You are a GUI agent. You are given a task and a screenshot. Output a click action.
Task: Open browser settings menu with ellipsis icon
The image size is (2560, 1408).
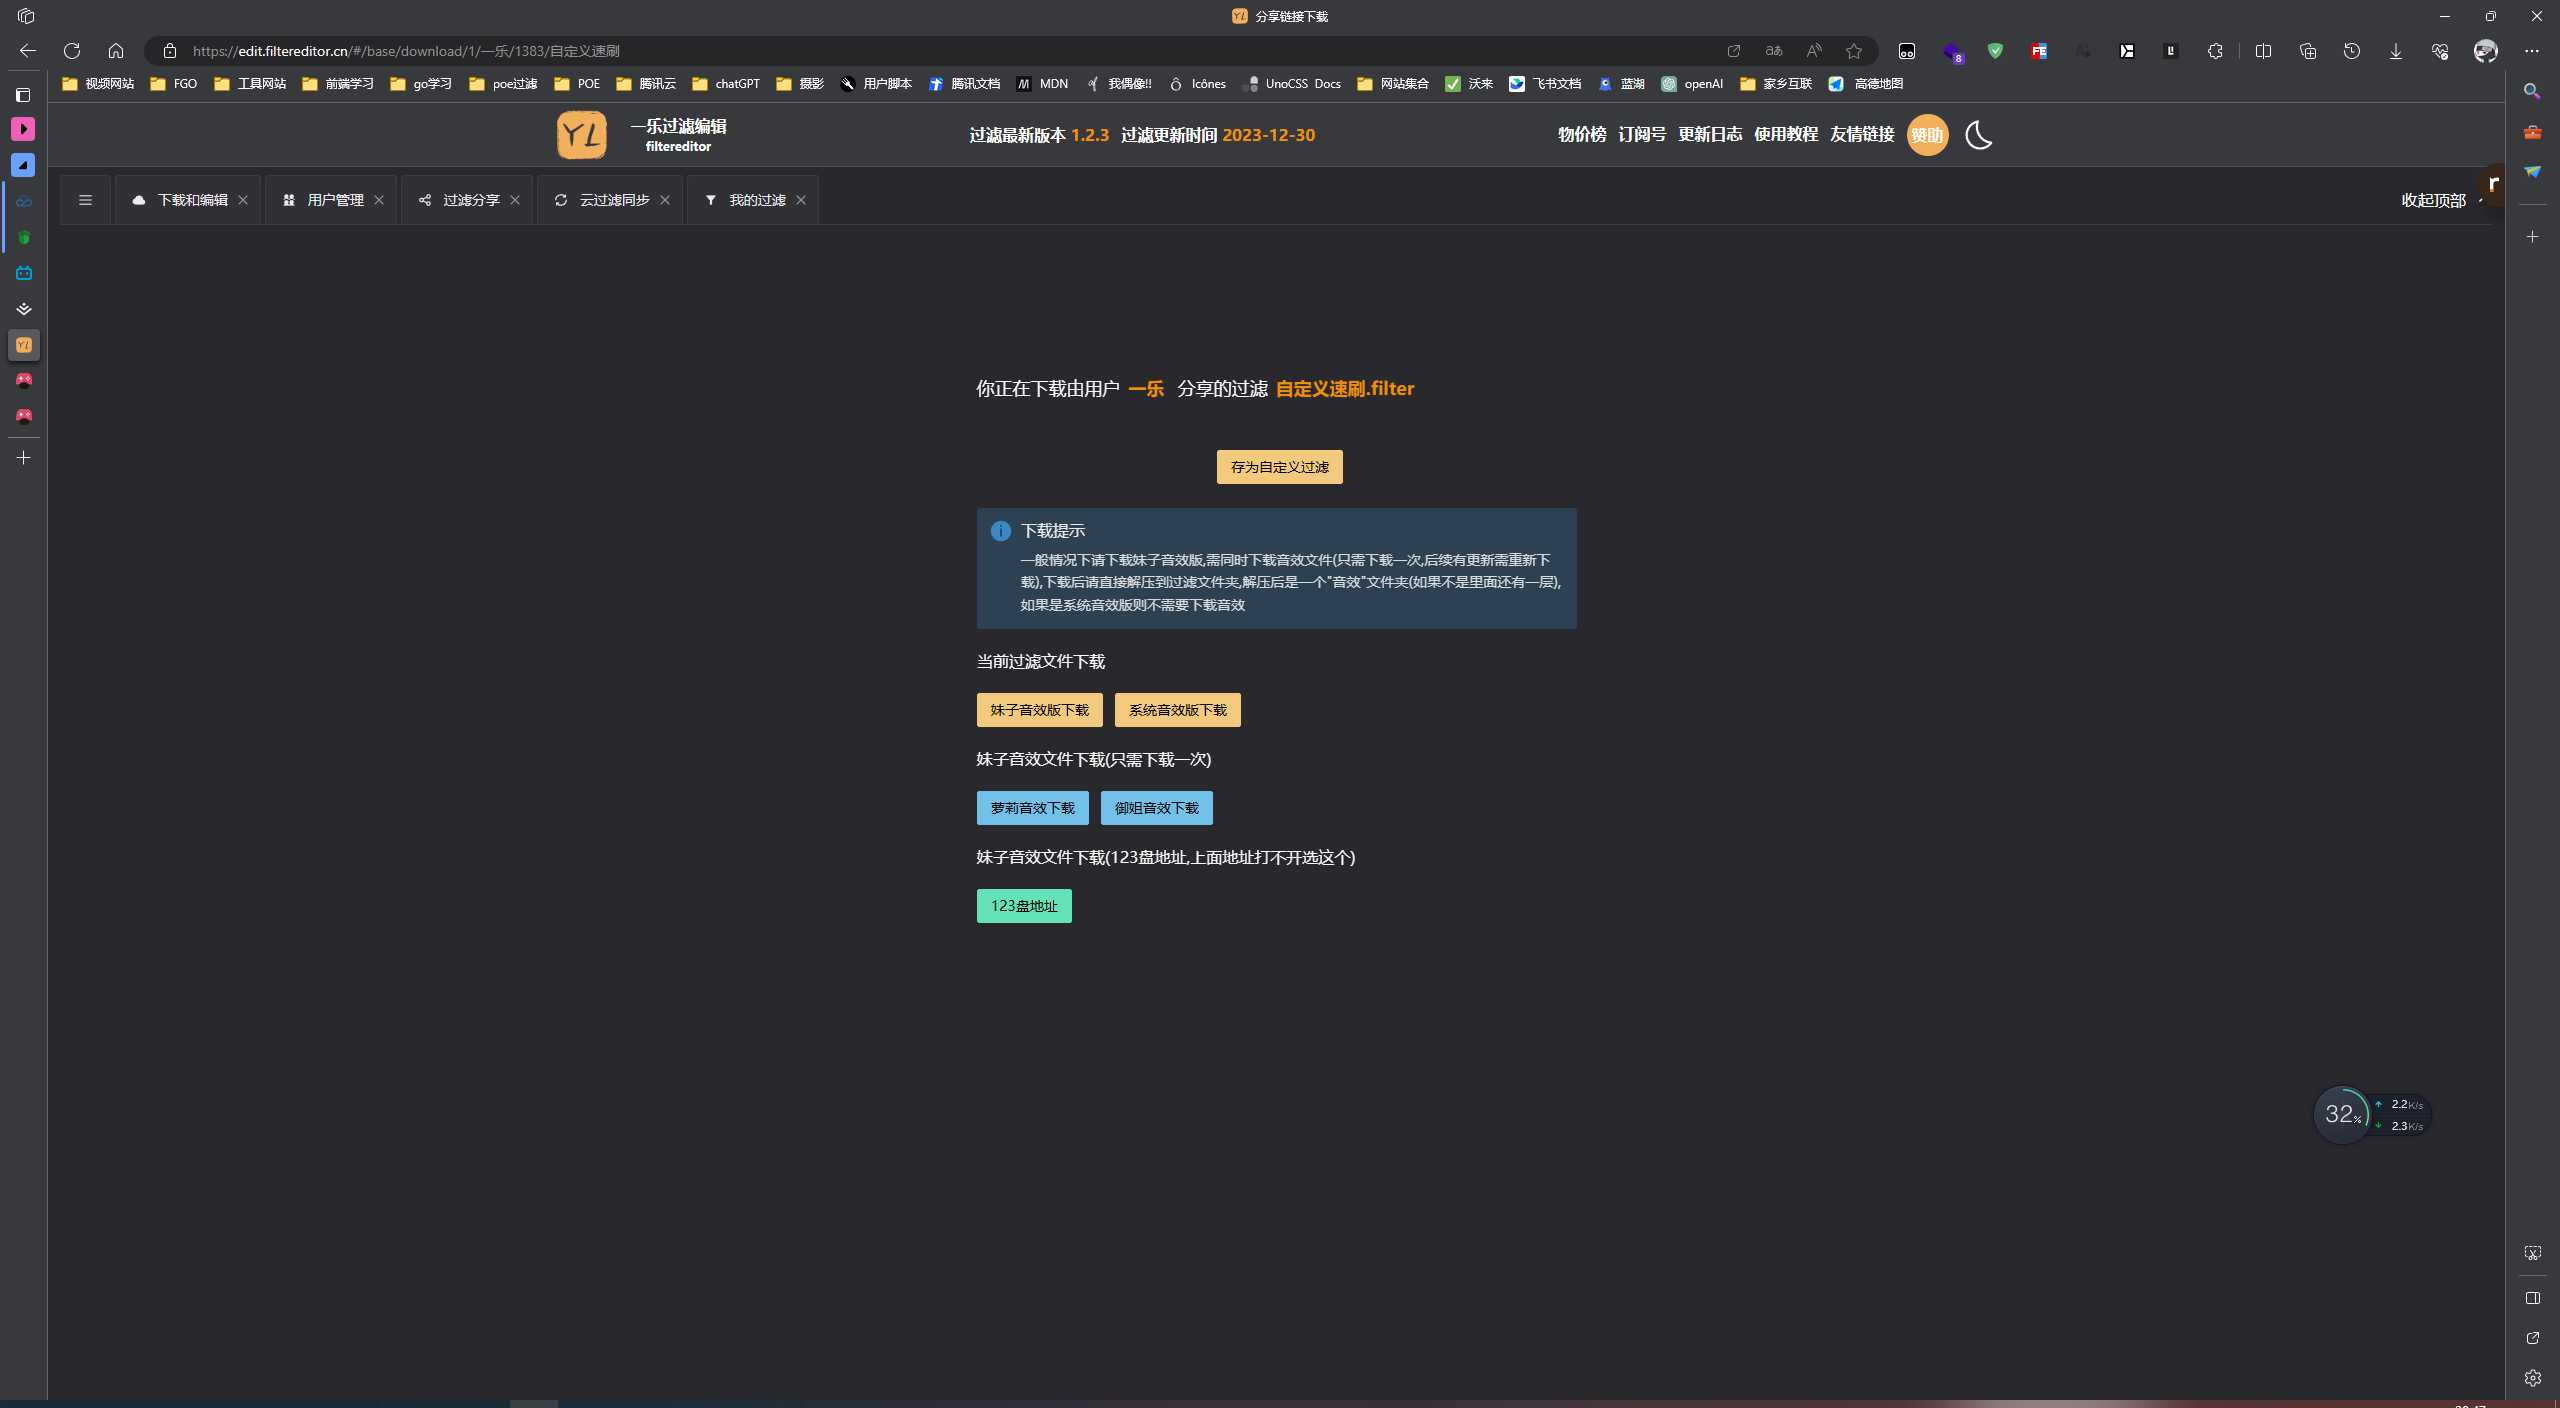point(2532,51)
